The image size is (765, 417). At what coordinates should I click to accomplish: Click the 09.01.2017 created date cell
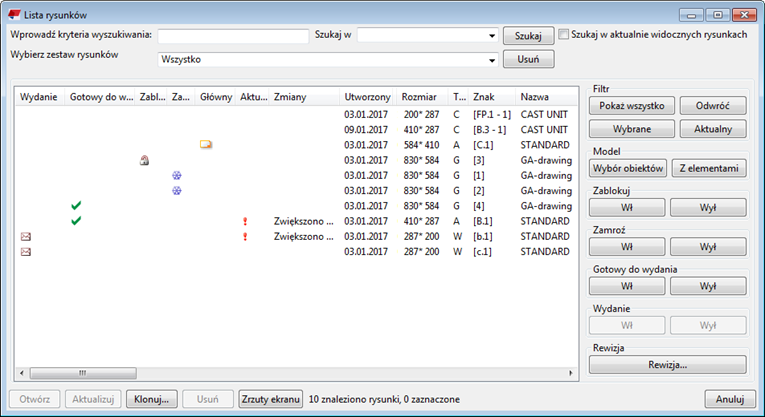[x=366, y=130]
